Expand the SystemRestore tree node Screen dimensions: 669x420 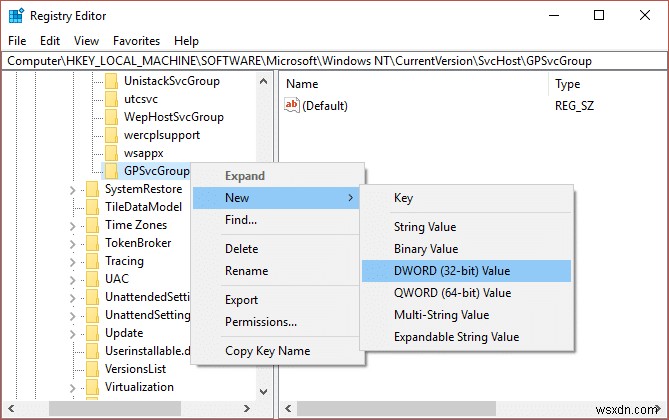76,189
